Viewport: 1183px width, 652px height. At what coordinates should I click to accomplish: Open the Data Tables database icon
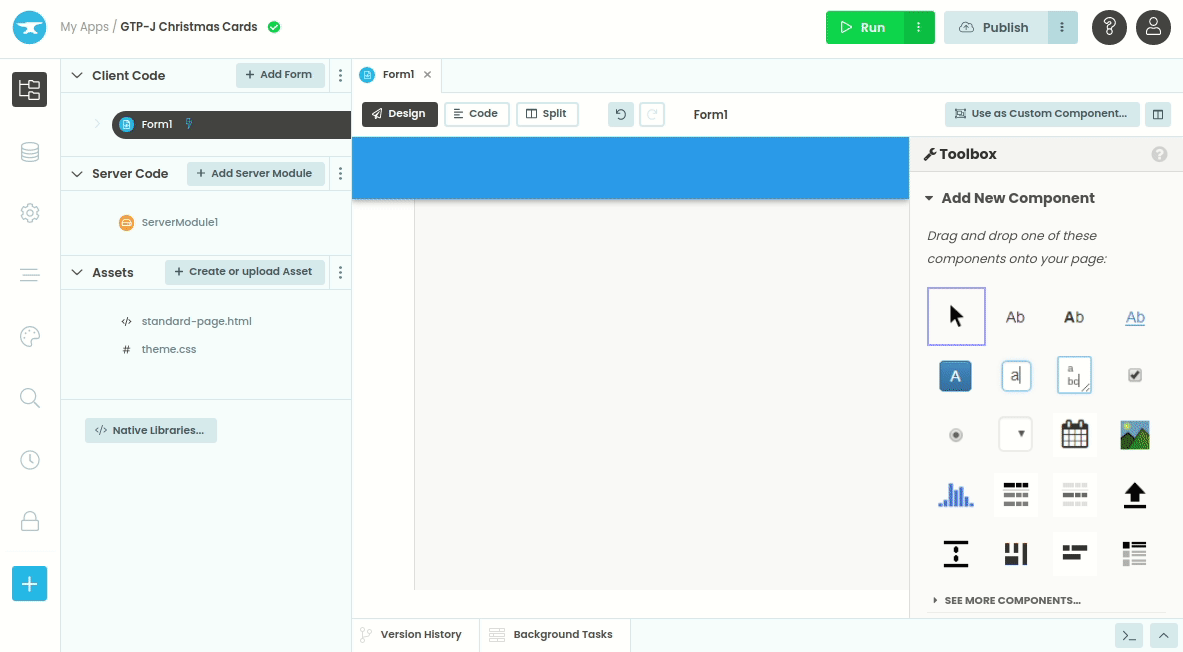[29, 152]
